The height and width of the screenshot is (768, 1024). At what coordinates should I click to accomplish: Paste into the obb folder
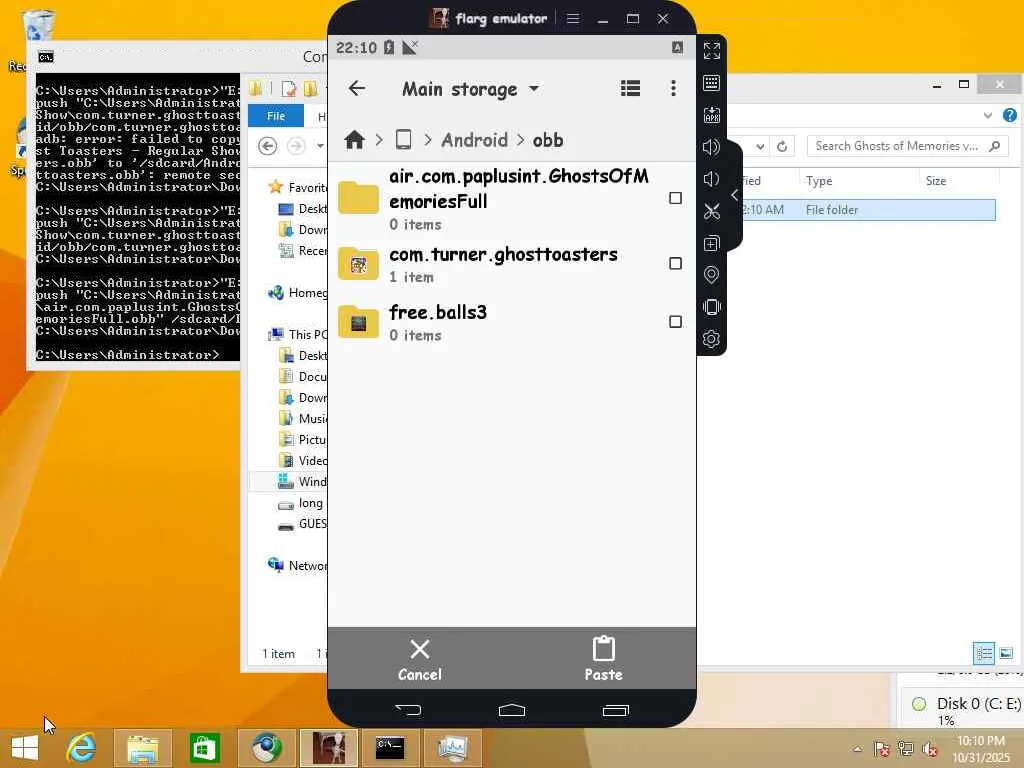click(603, 659)
